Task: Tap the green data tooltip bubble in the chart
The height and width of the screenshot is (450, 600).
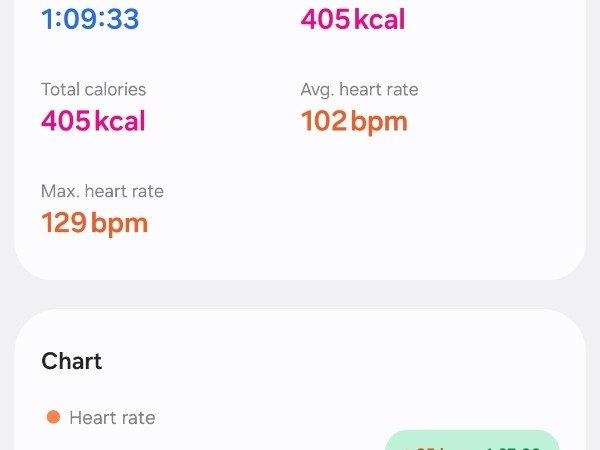Action: 472,441
